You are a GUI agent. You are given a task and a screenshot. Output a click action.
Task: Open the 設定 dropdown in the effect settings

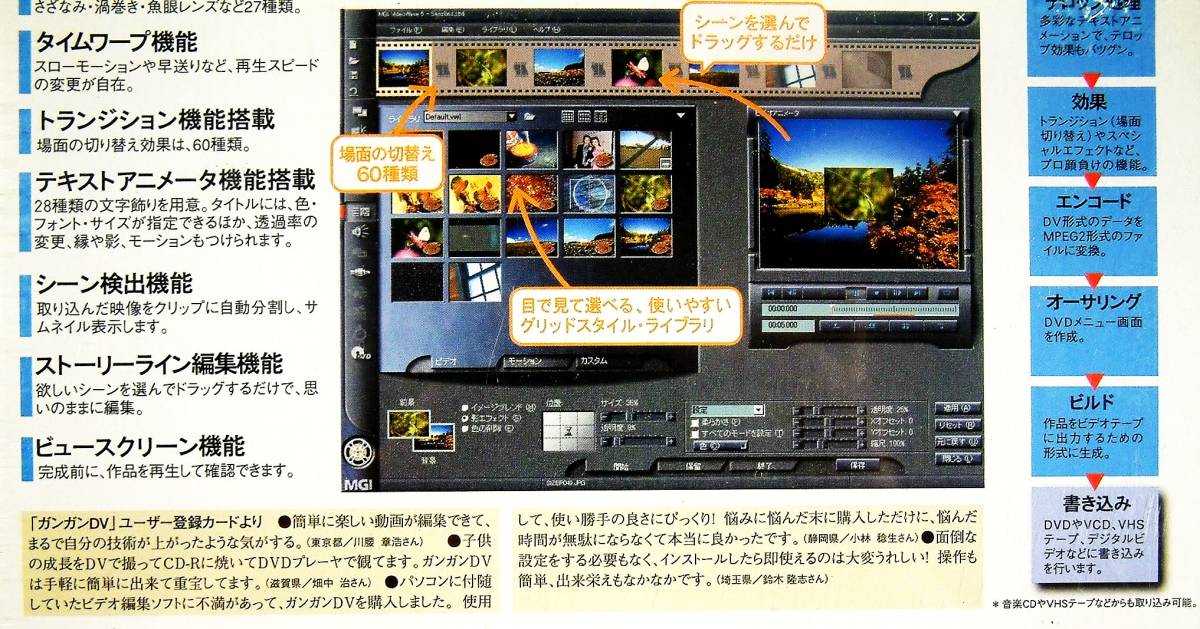[x=759, y=410]
